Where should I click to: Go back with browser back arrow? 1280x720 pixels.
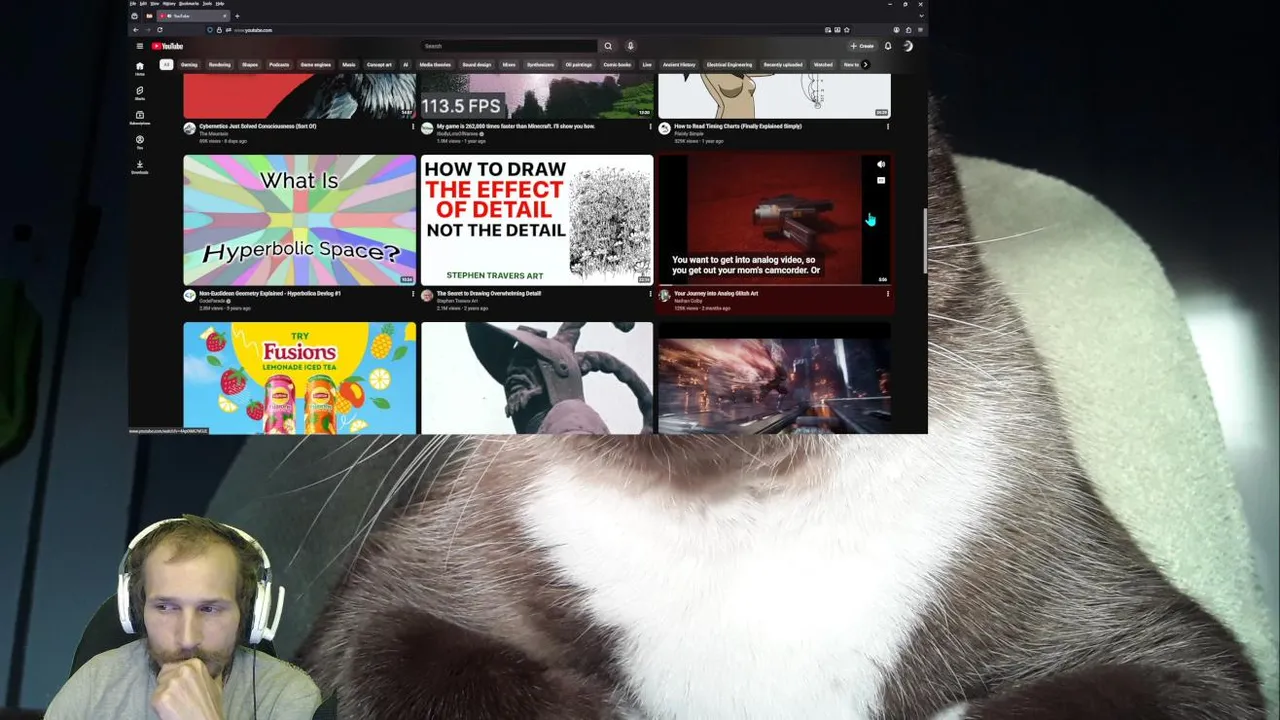click(x=136, y=30)
